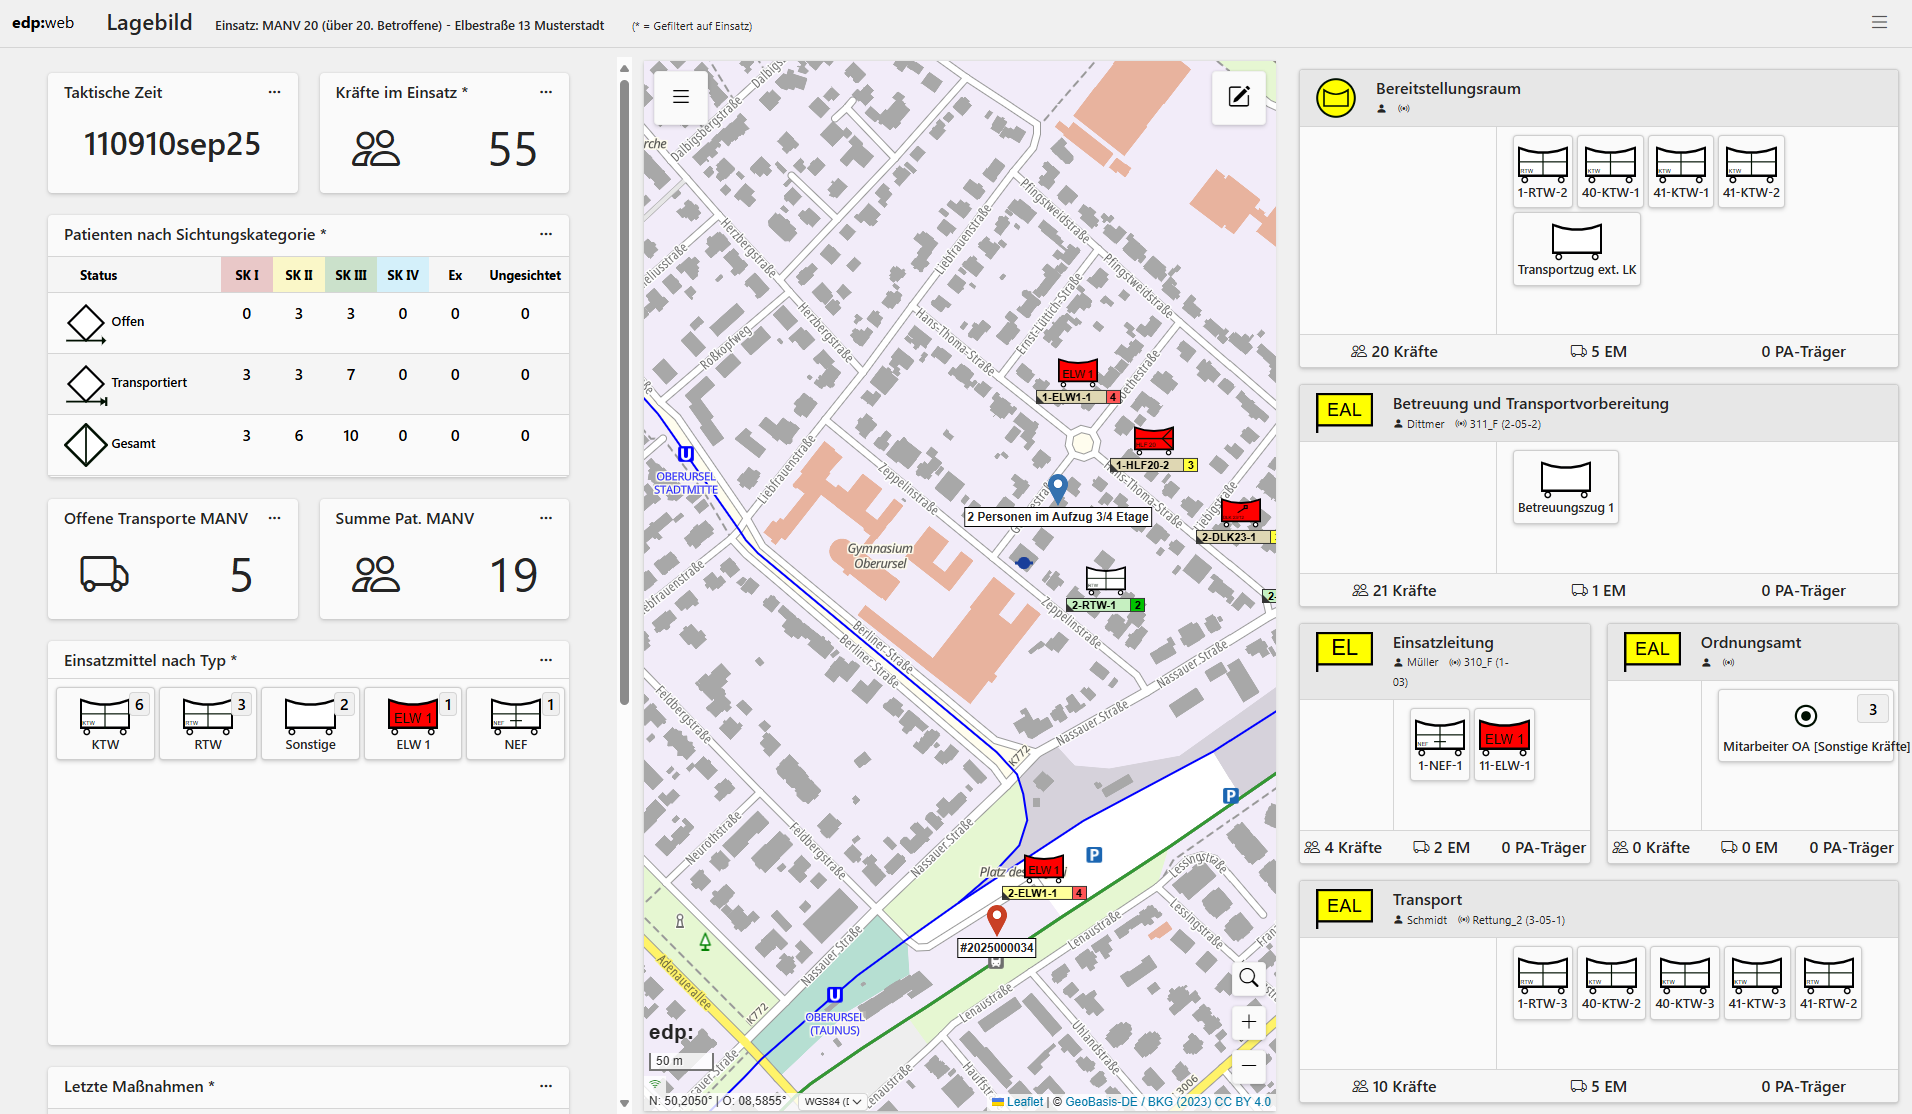Open options menu for Patienten nach Sichtungskategorie
The image size is (1912, 1114).
(546, 234)
